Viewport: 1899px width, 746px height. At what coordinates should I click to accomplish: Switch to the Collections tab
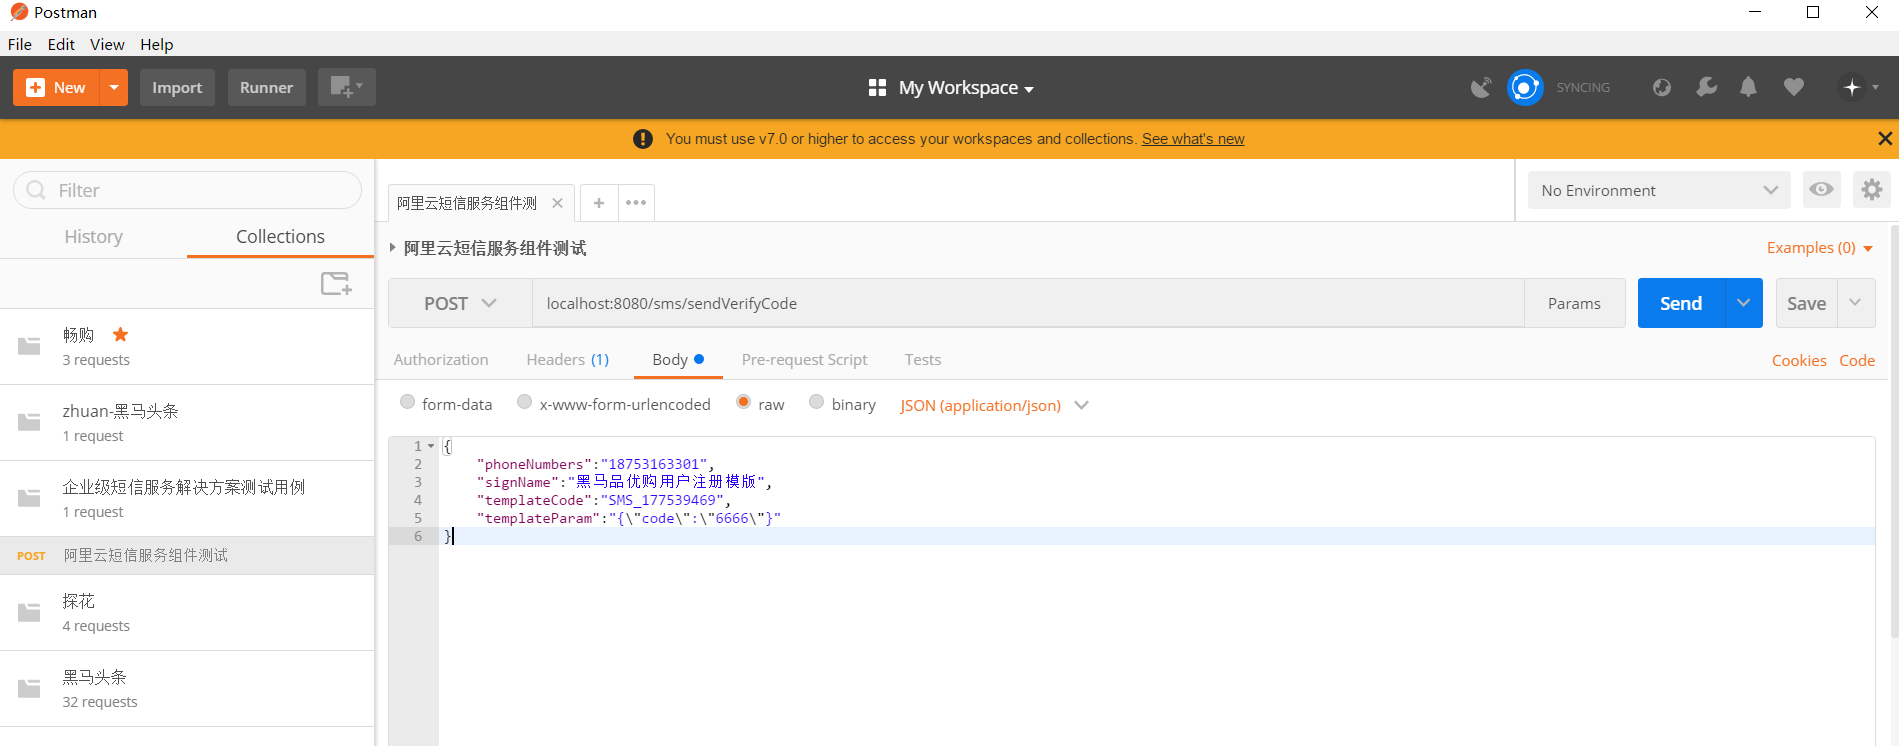tap(280, 237)
